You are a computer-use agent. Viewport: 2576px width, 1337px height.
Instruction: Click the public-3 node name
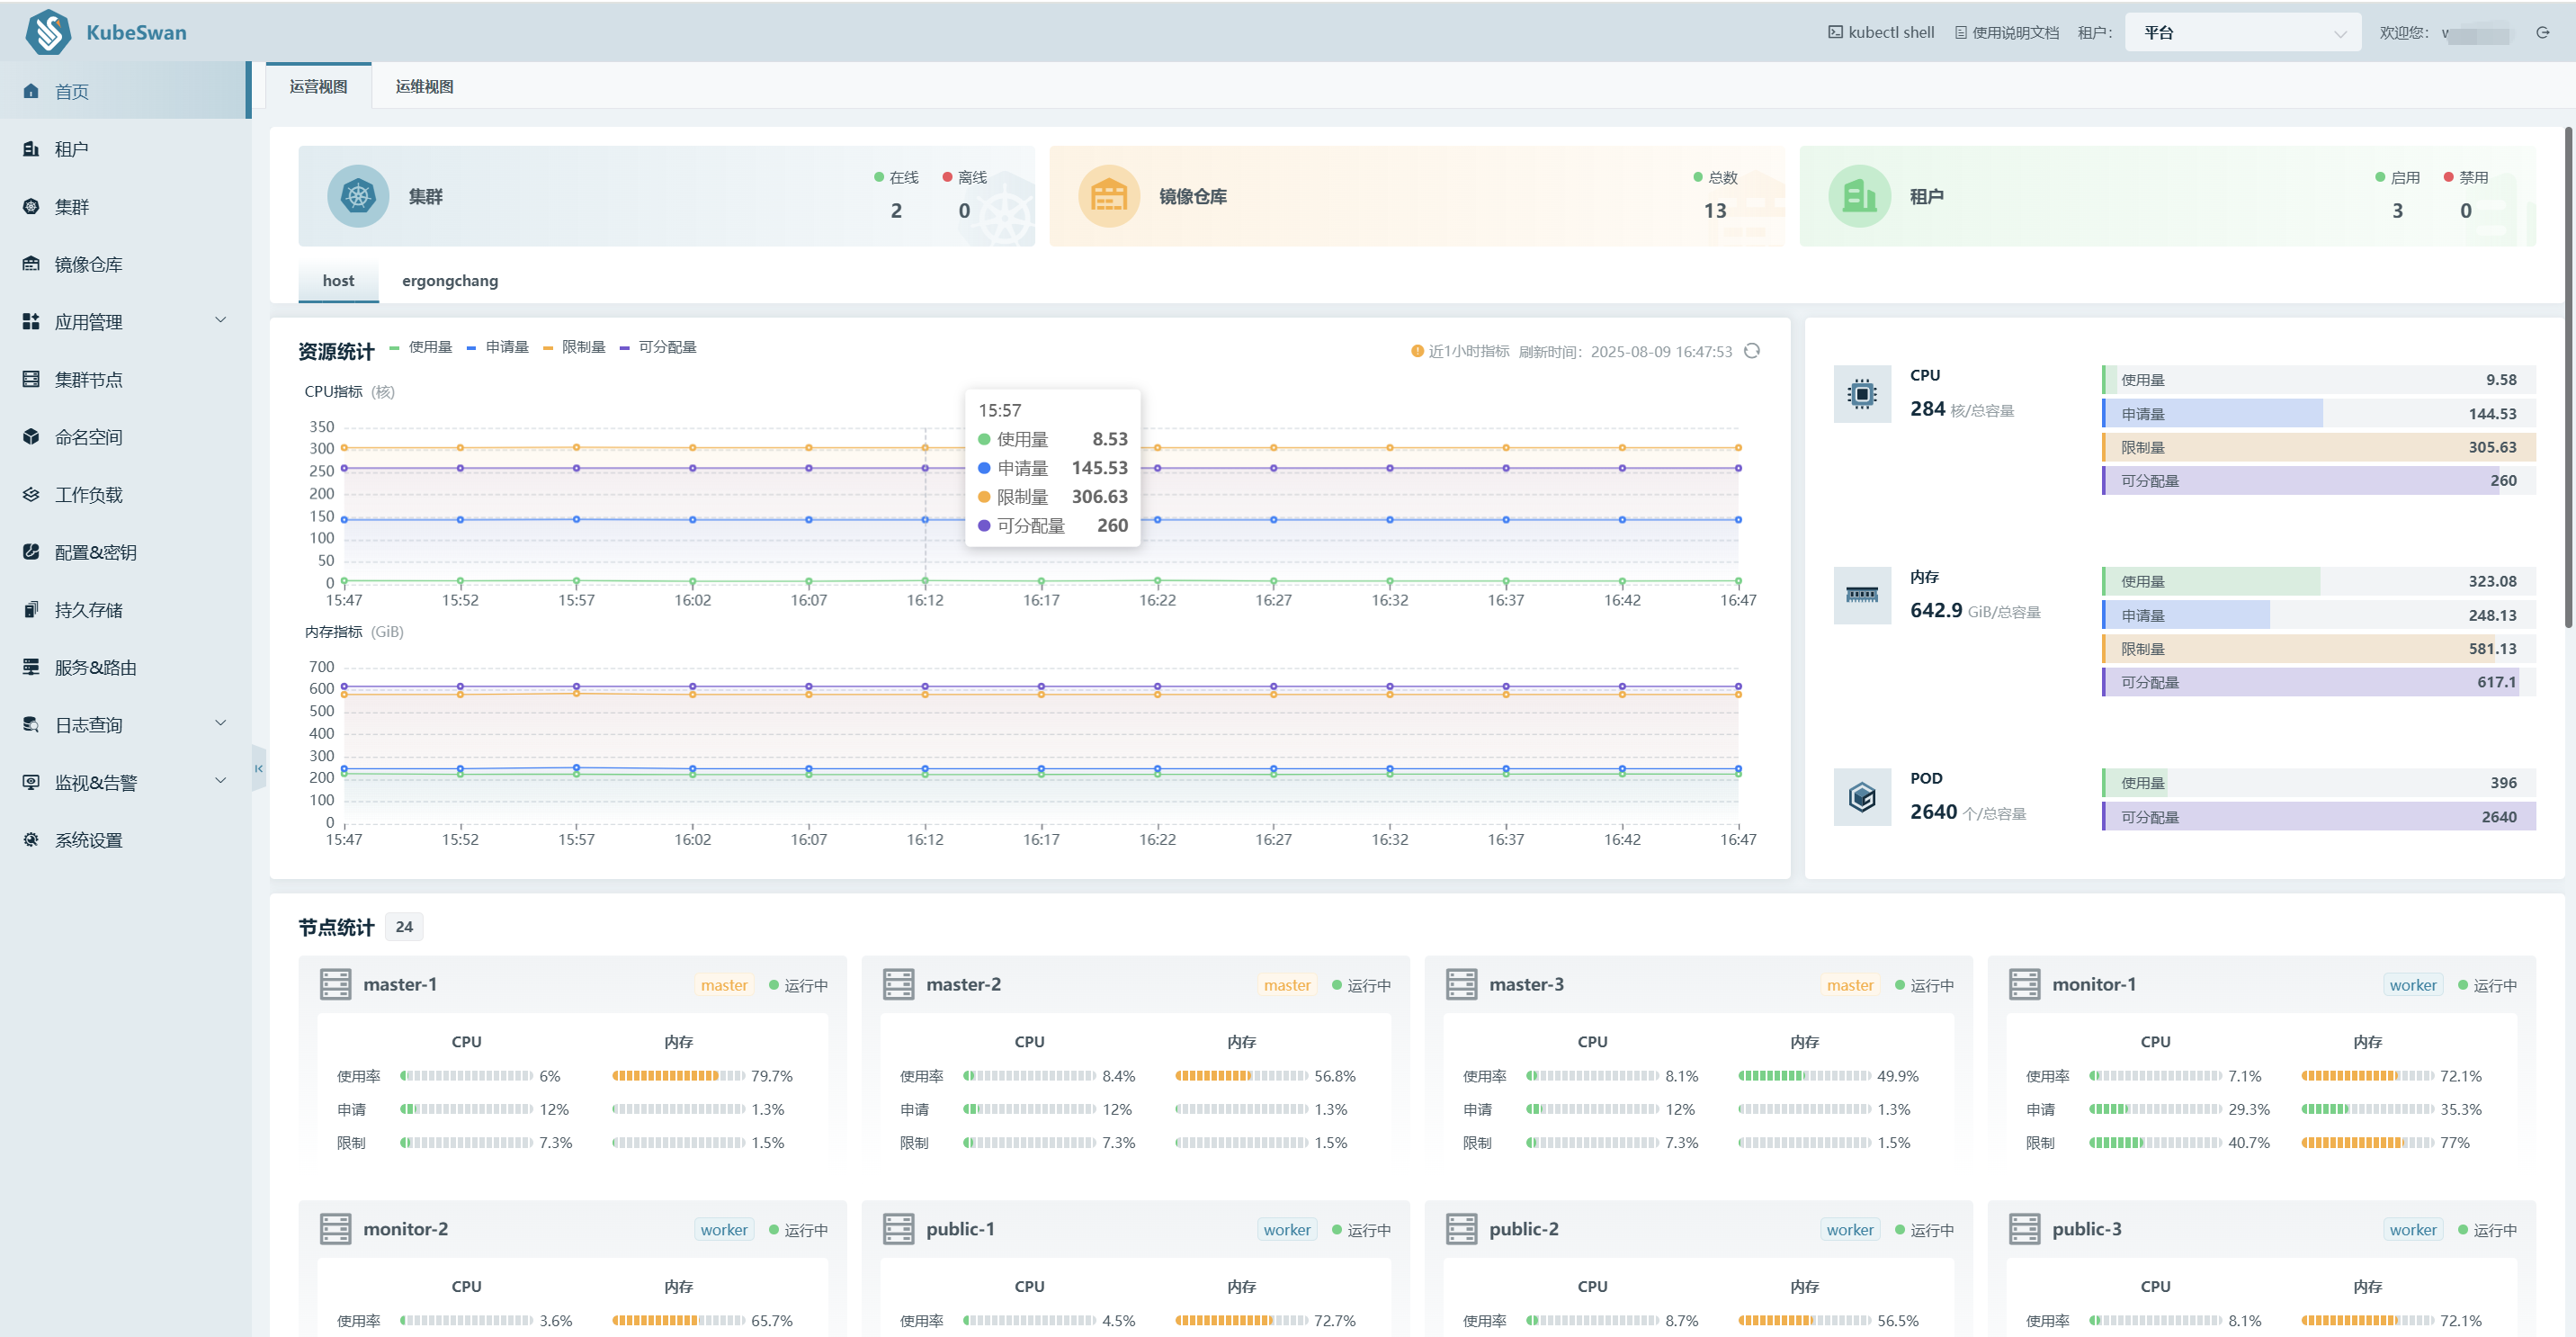tap(2087, 1229)
